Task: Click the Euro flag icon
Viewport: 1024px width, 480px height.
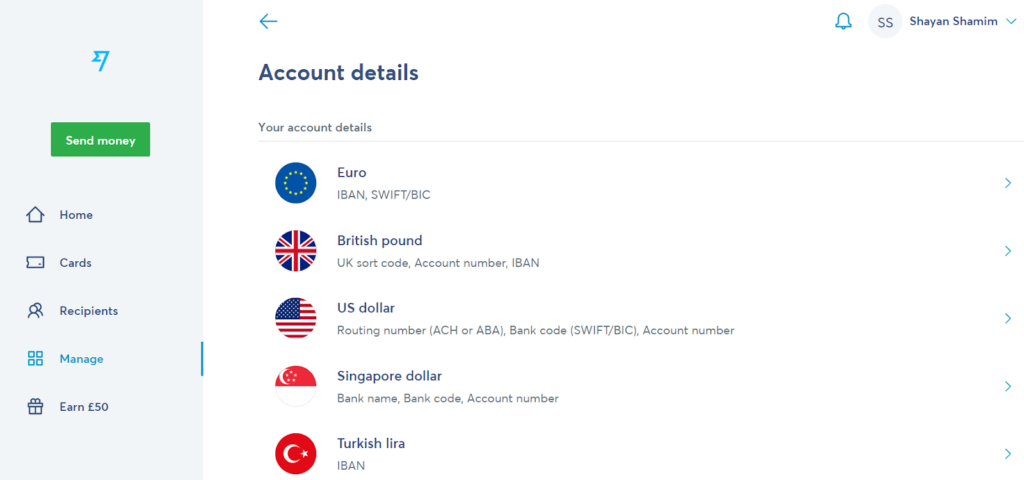Action: 296,182
